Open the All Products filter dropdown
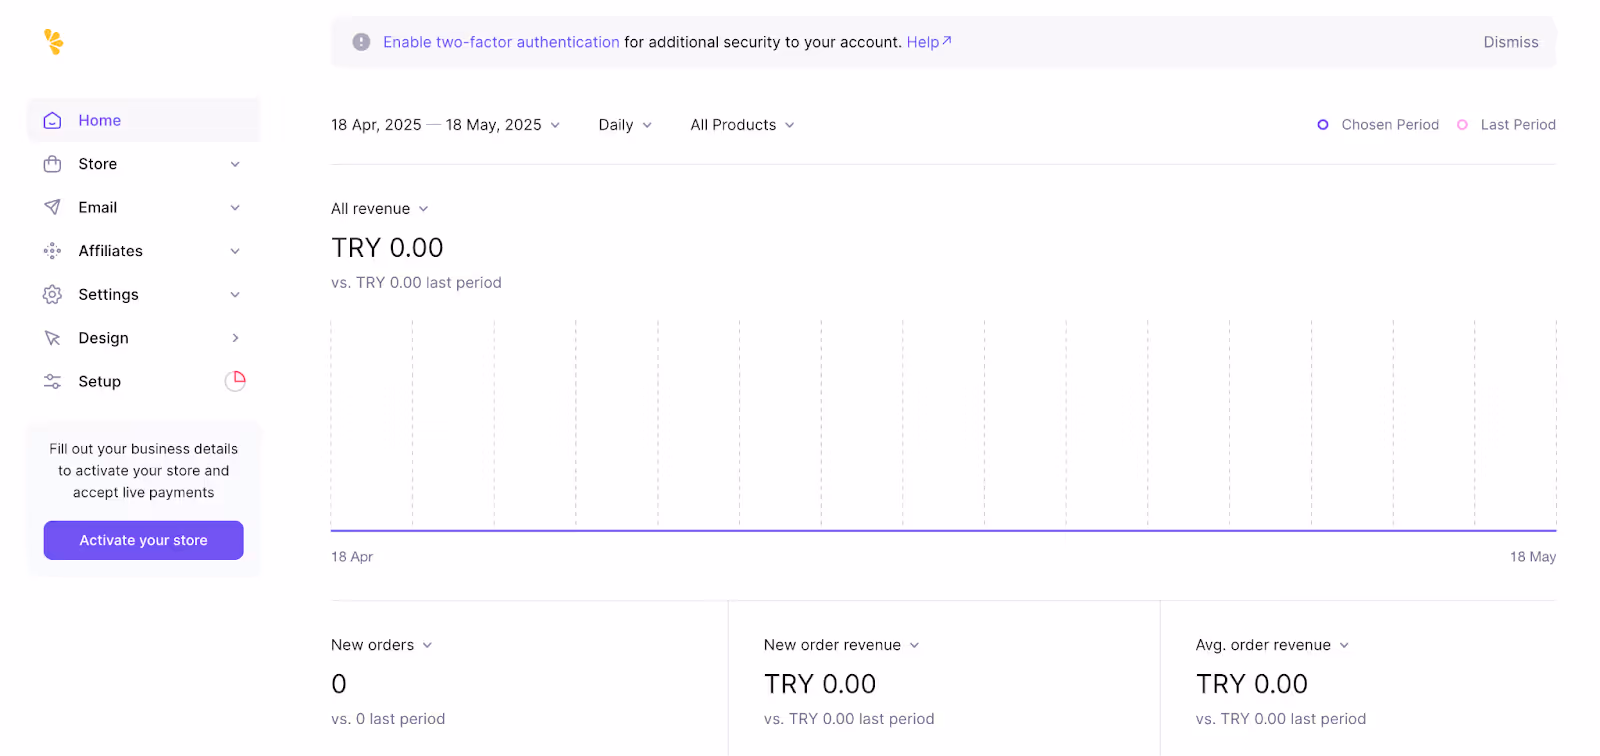Image resolution: width=1600 pixels, height=756 pixels. [x=742, y=125]
